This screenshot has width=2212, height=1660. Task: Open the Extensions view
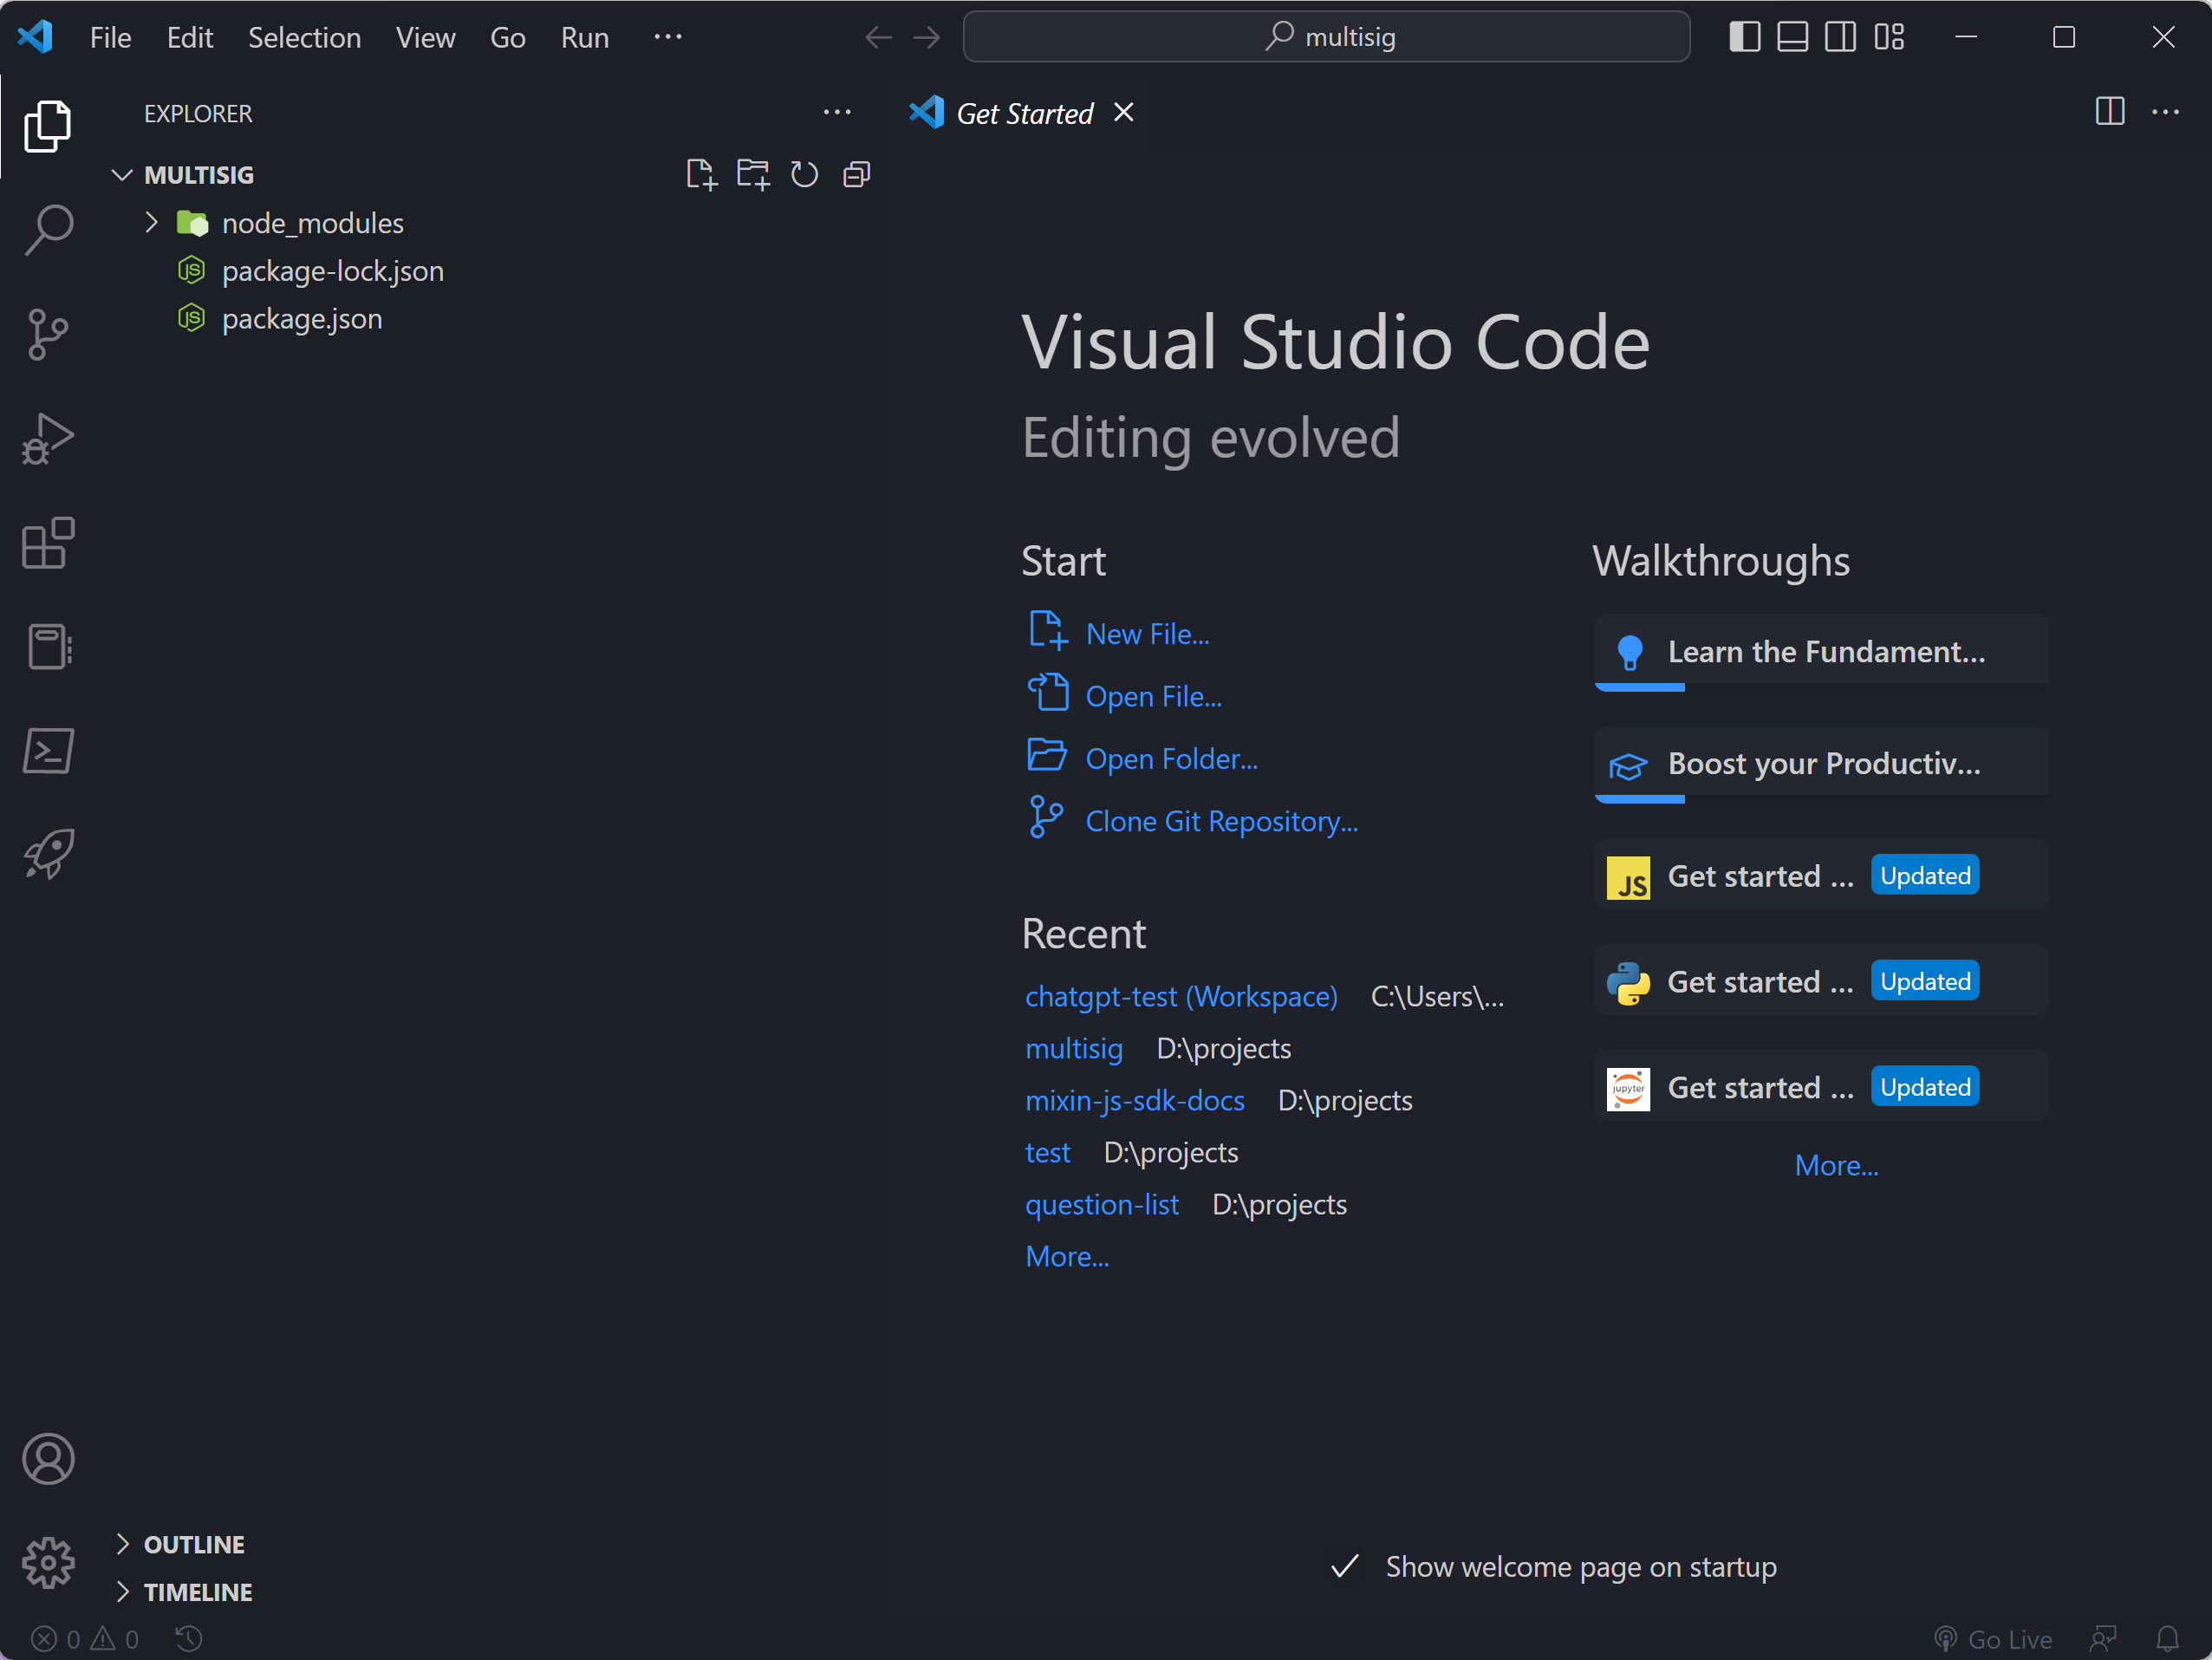point(48,543)
